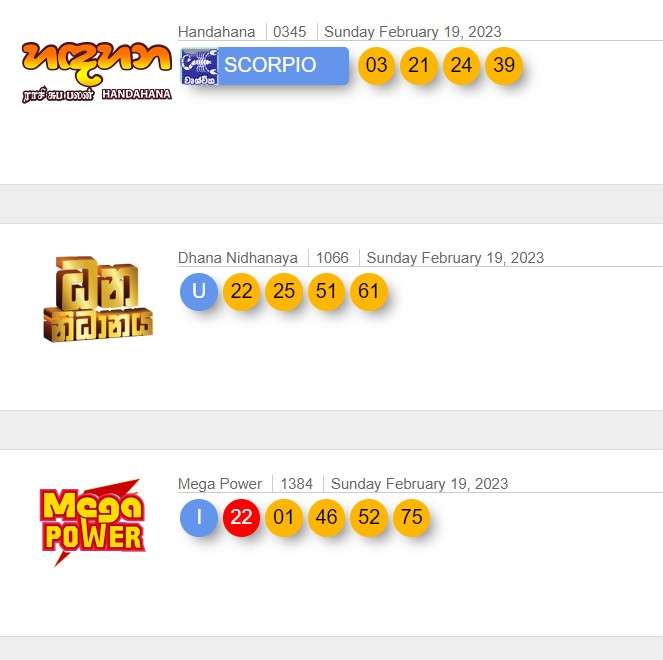Select the blue letter I ball
The height and width of the screenshot is (660, 663).
[199, 517]
